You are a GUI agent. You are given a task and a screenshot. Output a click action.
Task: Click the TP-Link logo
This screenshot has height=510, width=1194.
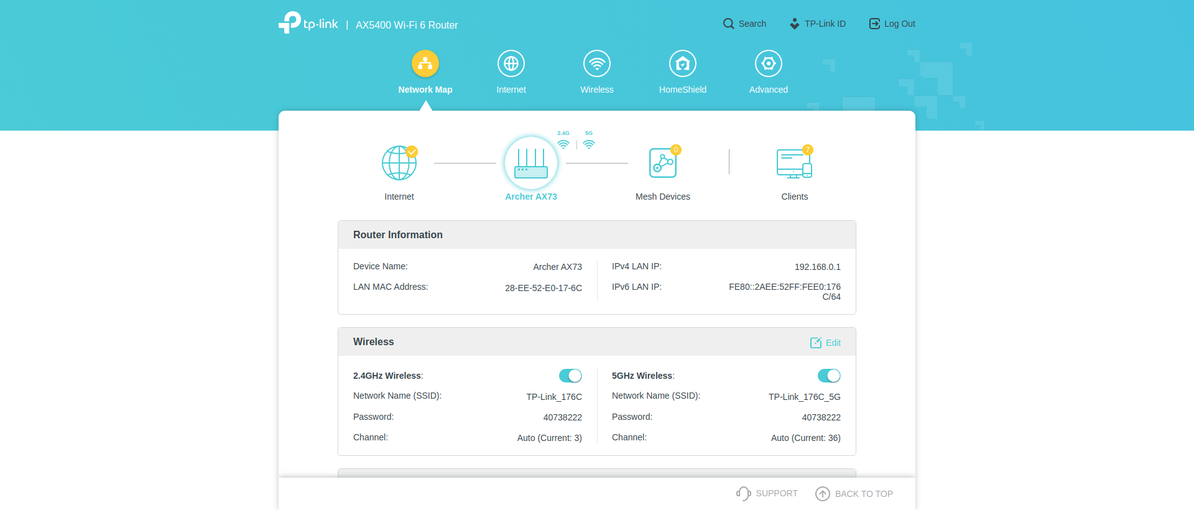308,23
